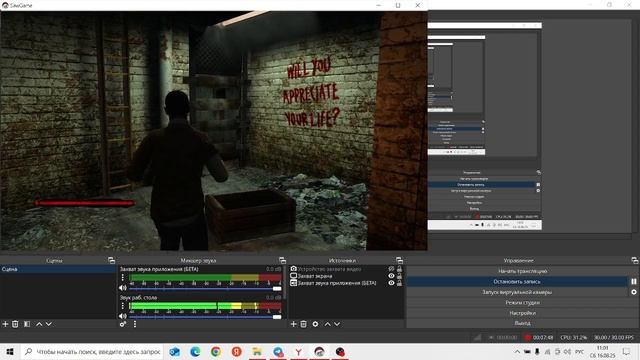Select the Сцена scene in the list

pyautogui.click(x=58, y=269)
